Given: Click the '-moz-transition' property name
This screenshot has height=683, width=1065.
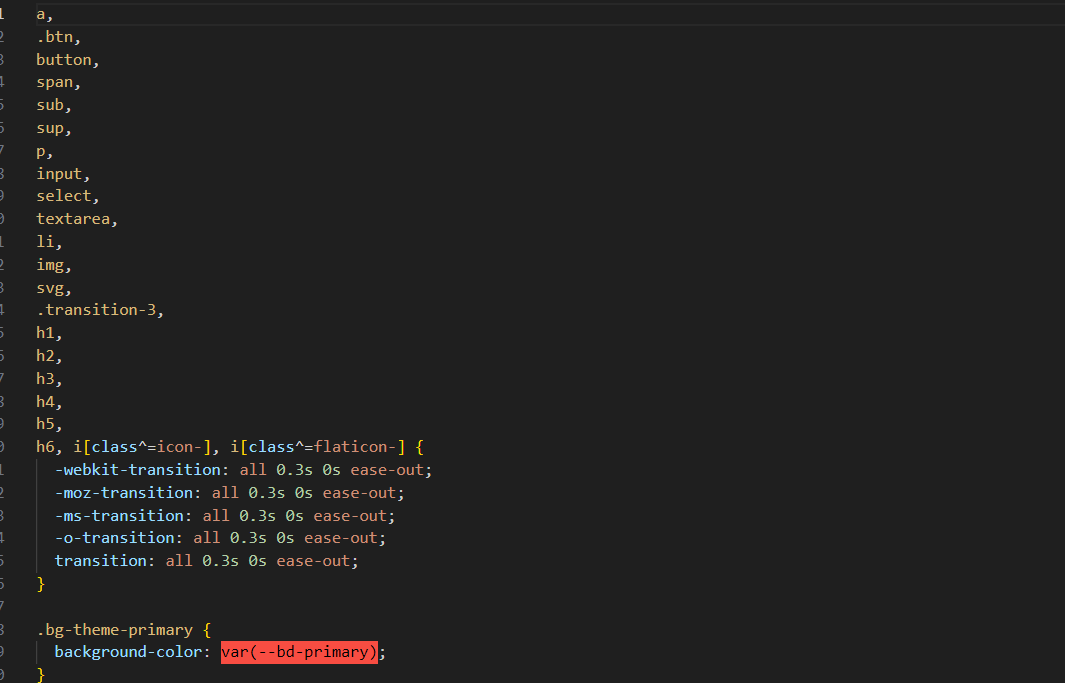Looking at the screenshot, I should 124,493.
